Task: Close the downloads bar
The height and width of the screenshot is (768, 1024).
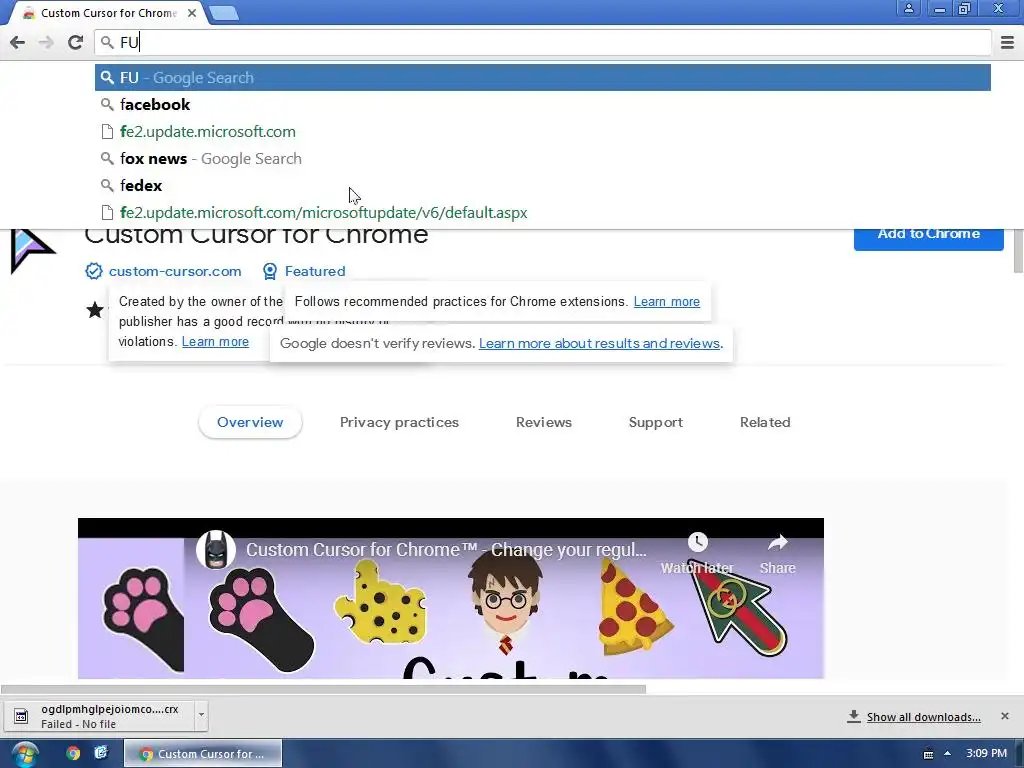Action: [x=1005, y=716]
